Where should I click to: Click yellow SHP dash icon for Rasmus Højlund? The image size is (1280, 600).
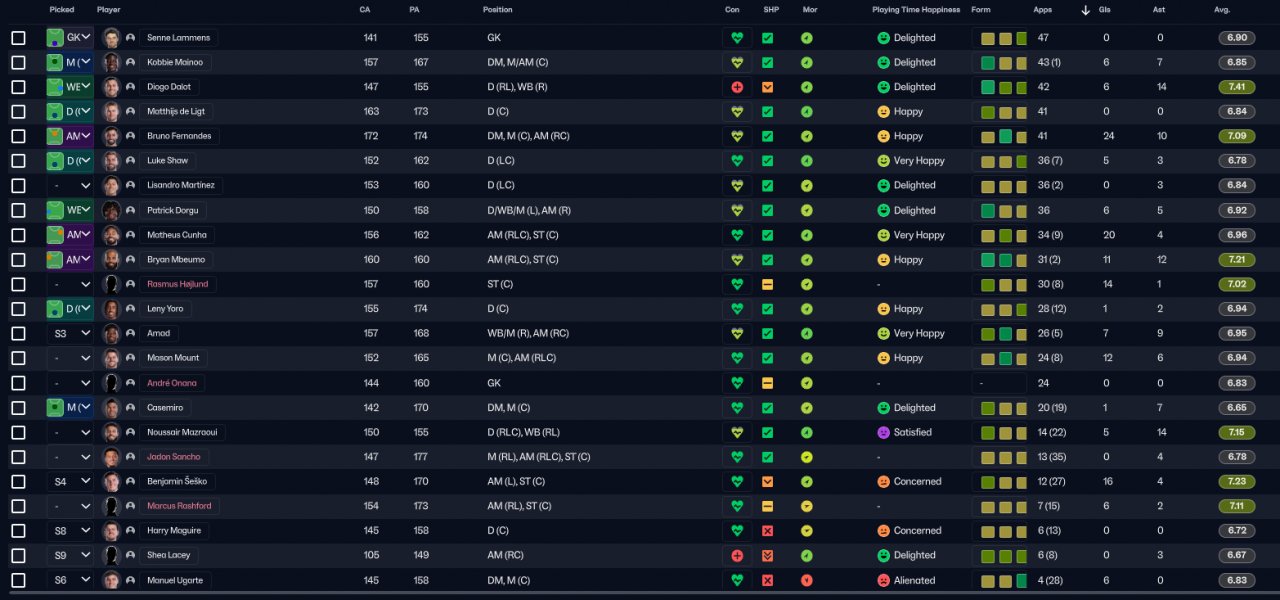coord(767,284)
